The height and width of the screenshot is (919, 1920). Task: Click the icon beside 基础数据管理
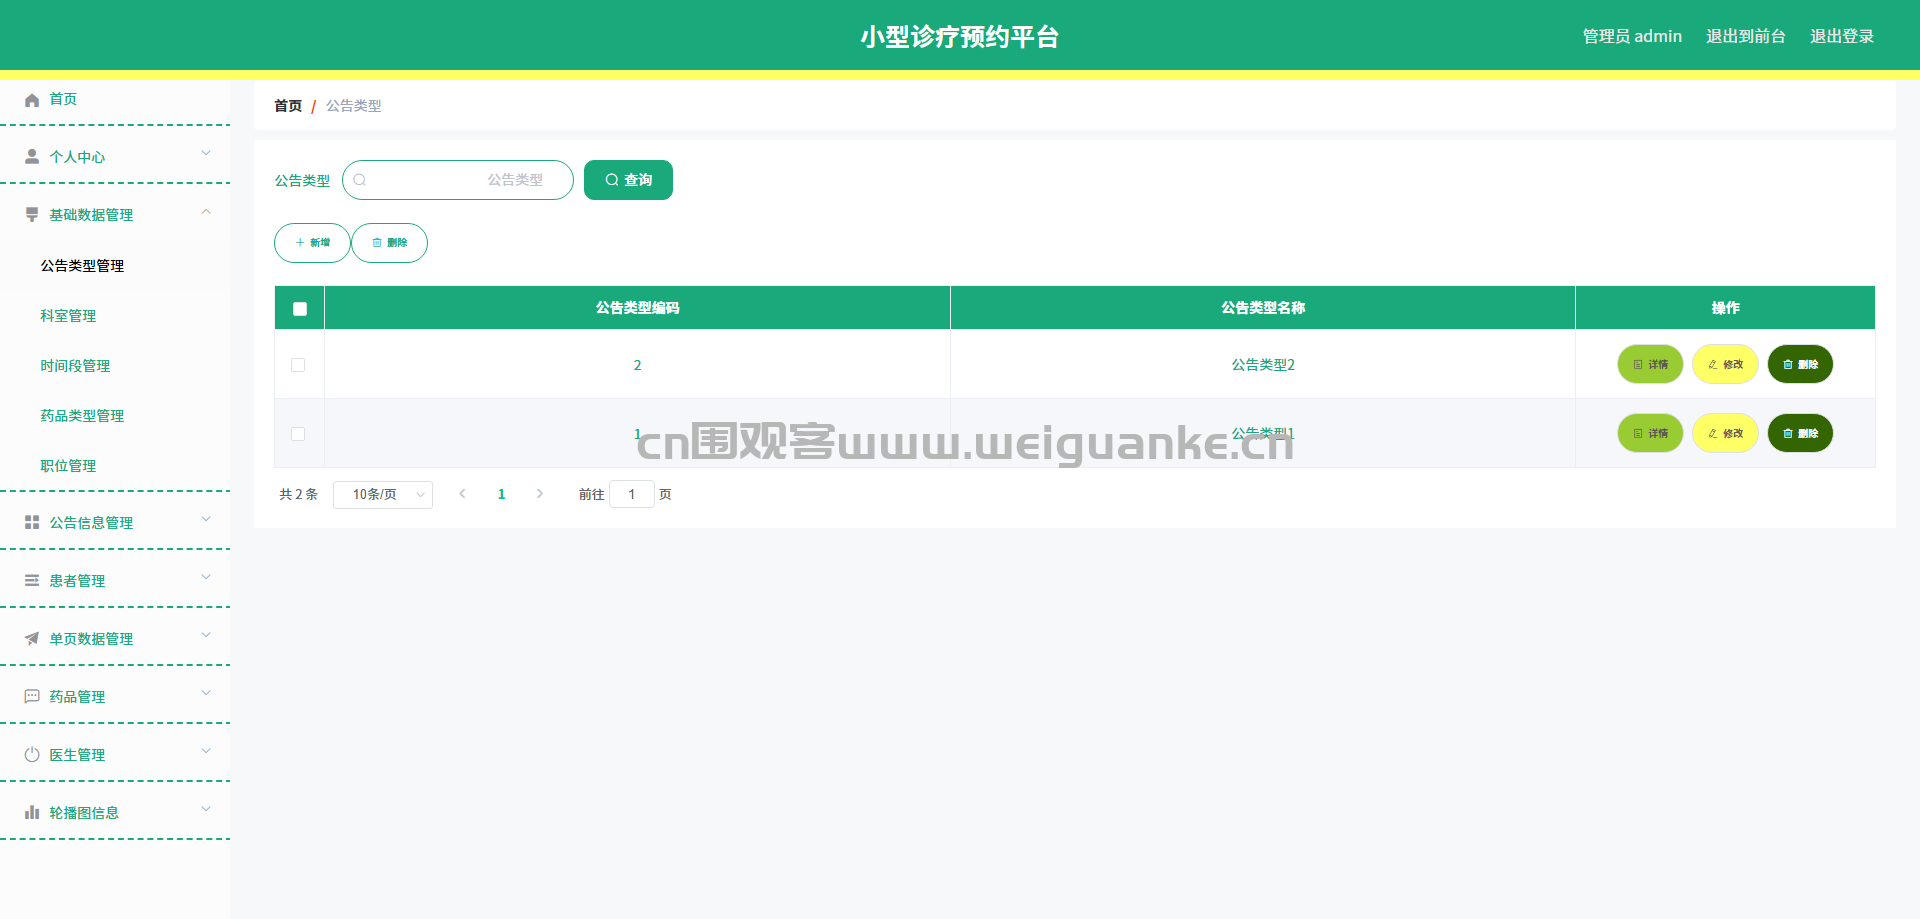(32, 215)
